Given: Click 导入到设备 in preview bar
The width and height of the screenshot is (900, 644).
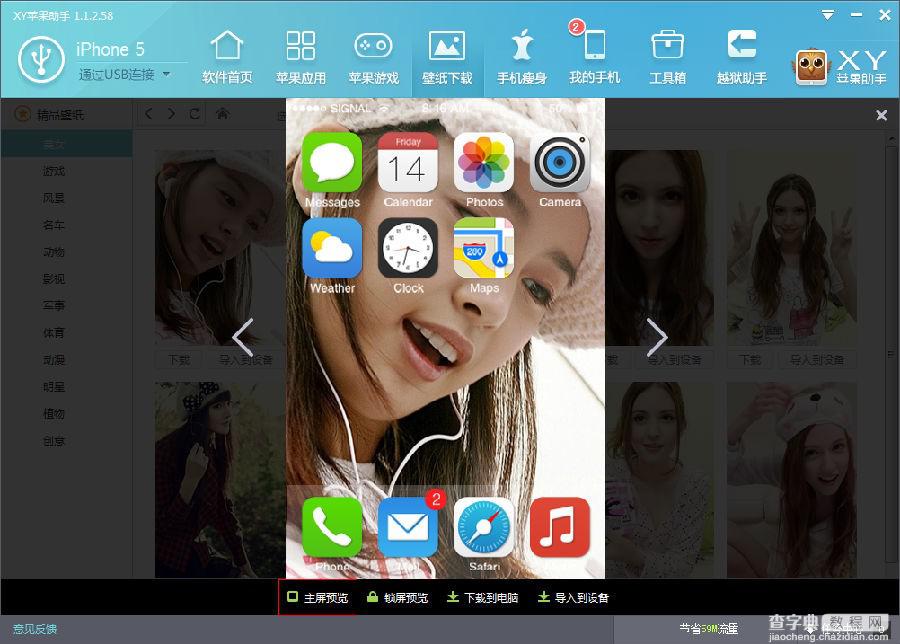Looking at the screenshot, I should [573, 598].
